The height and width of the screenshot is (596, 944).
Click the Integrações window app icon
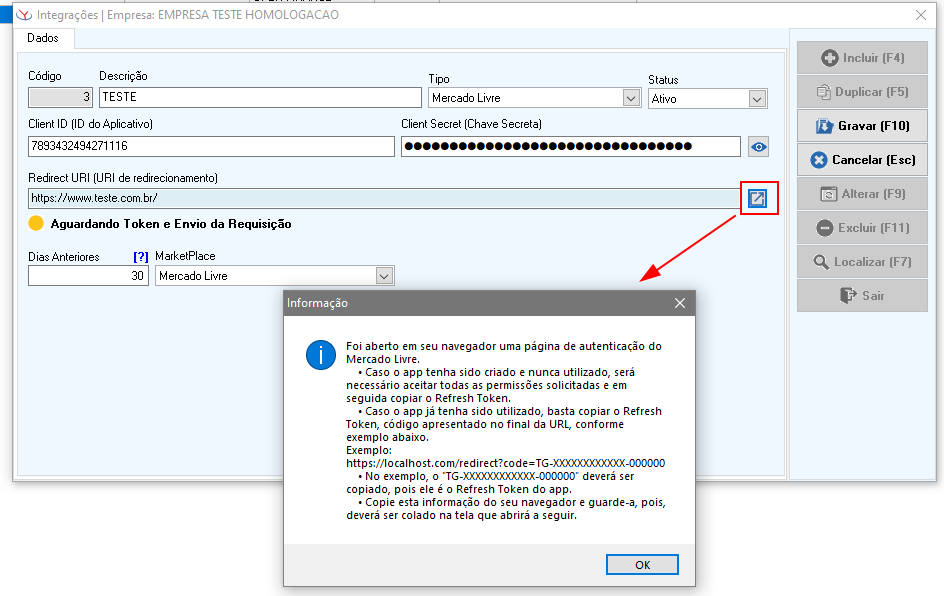[24, 14]
